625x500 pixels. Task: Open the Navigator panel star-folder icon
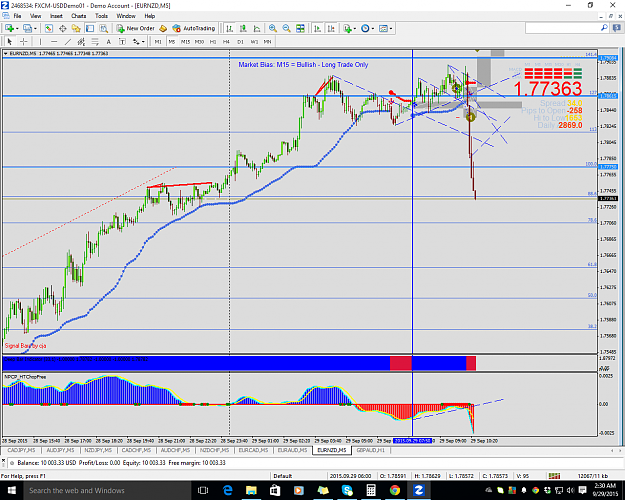point(76,28)
